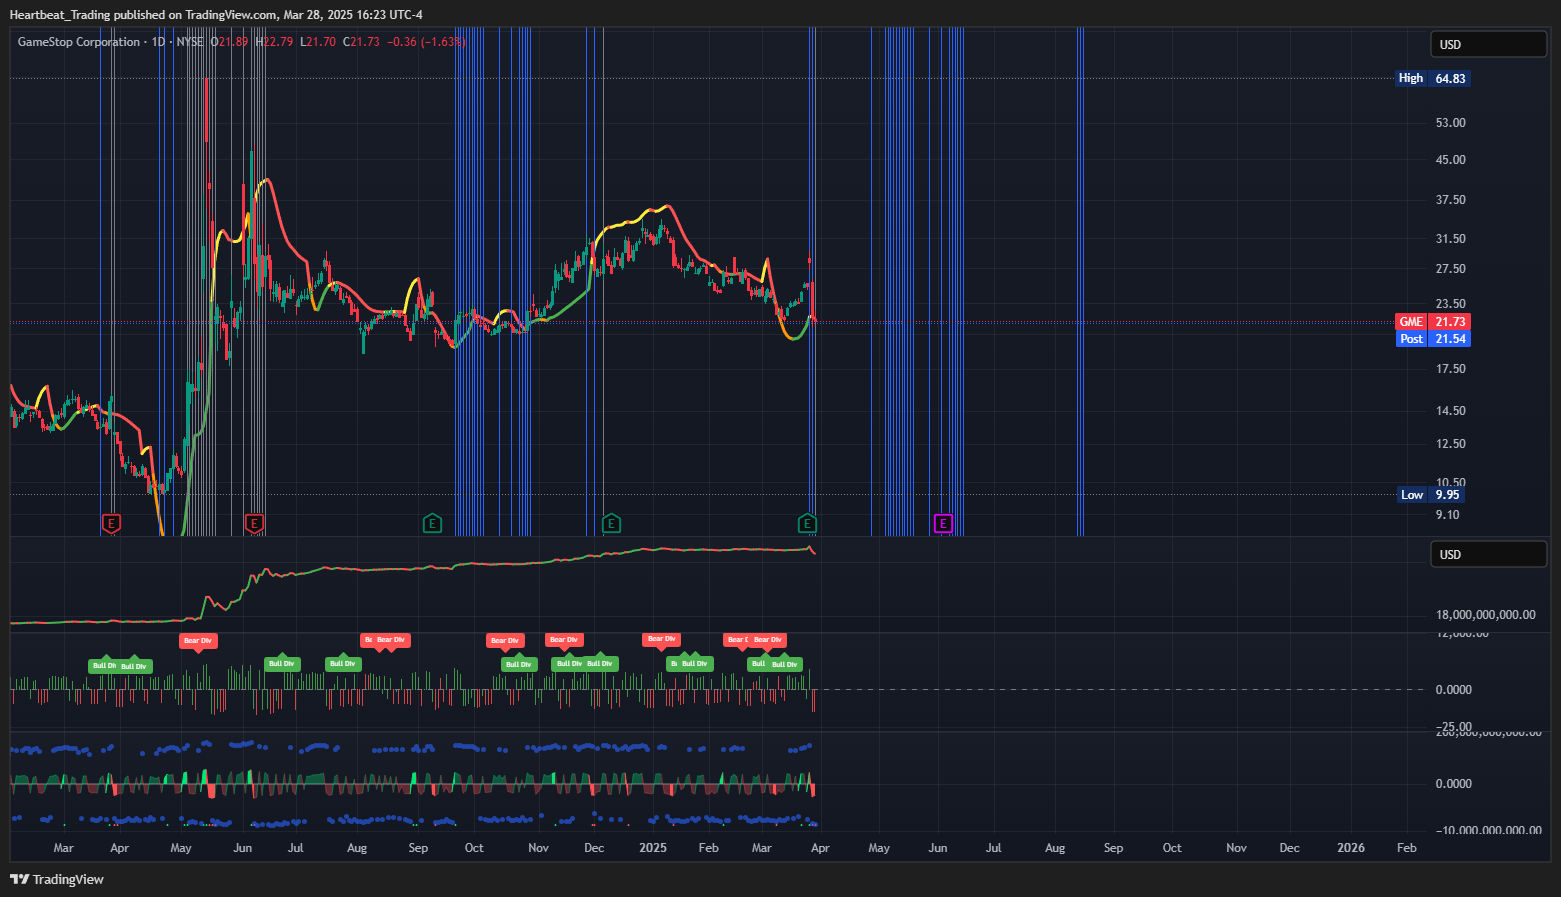Click the blue Post 21.54 price label

click(x=1433, y=339)
